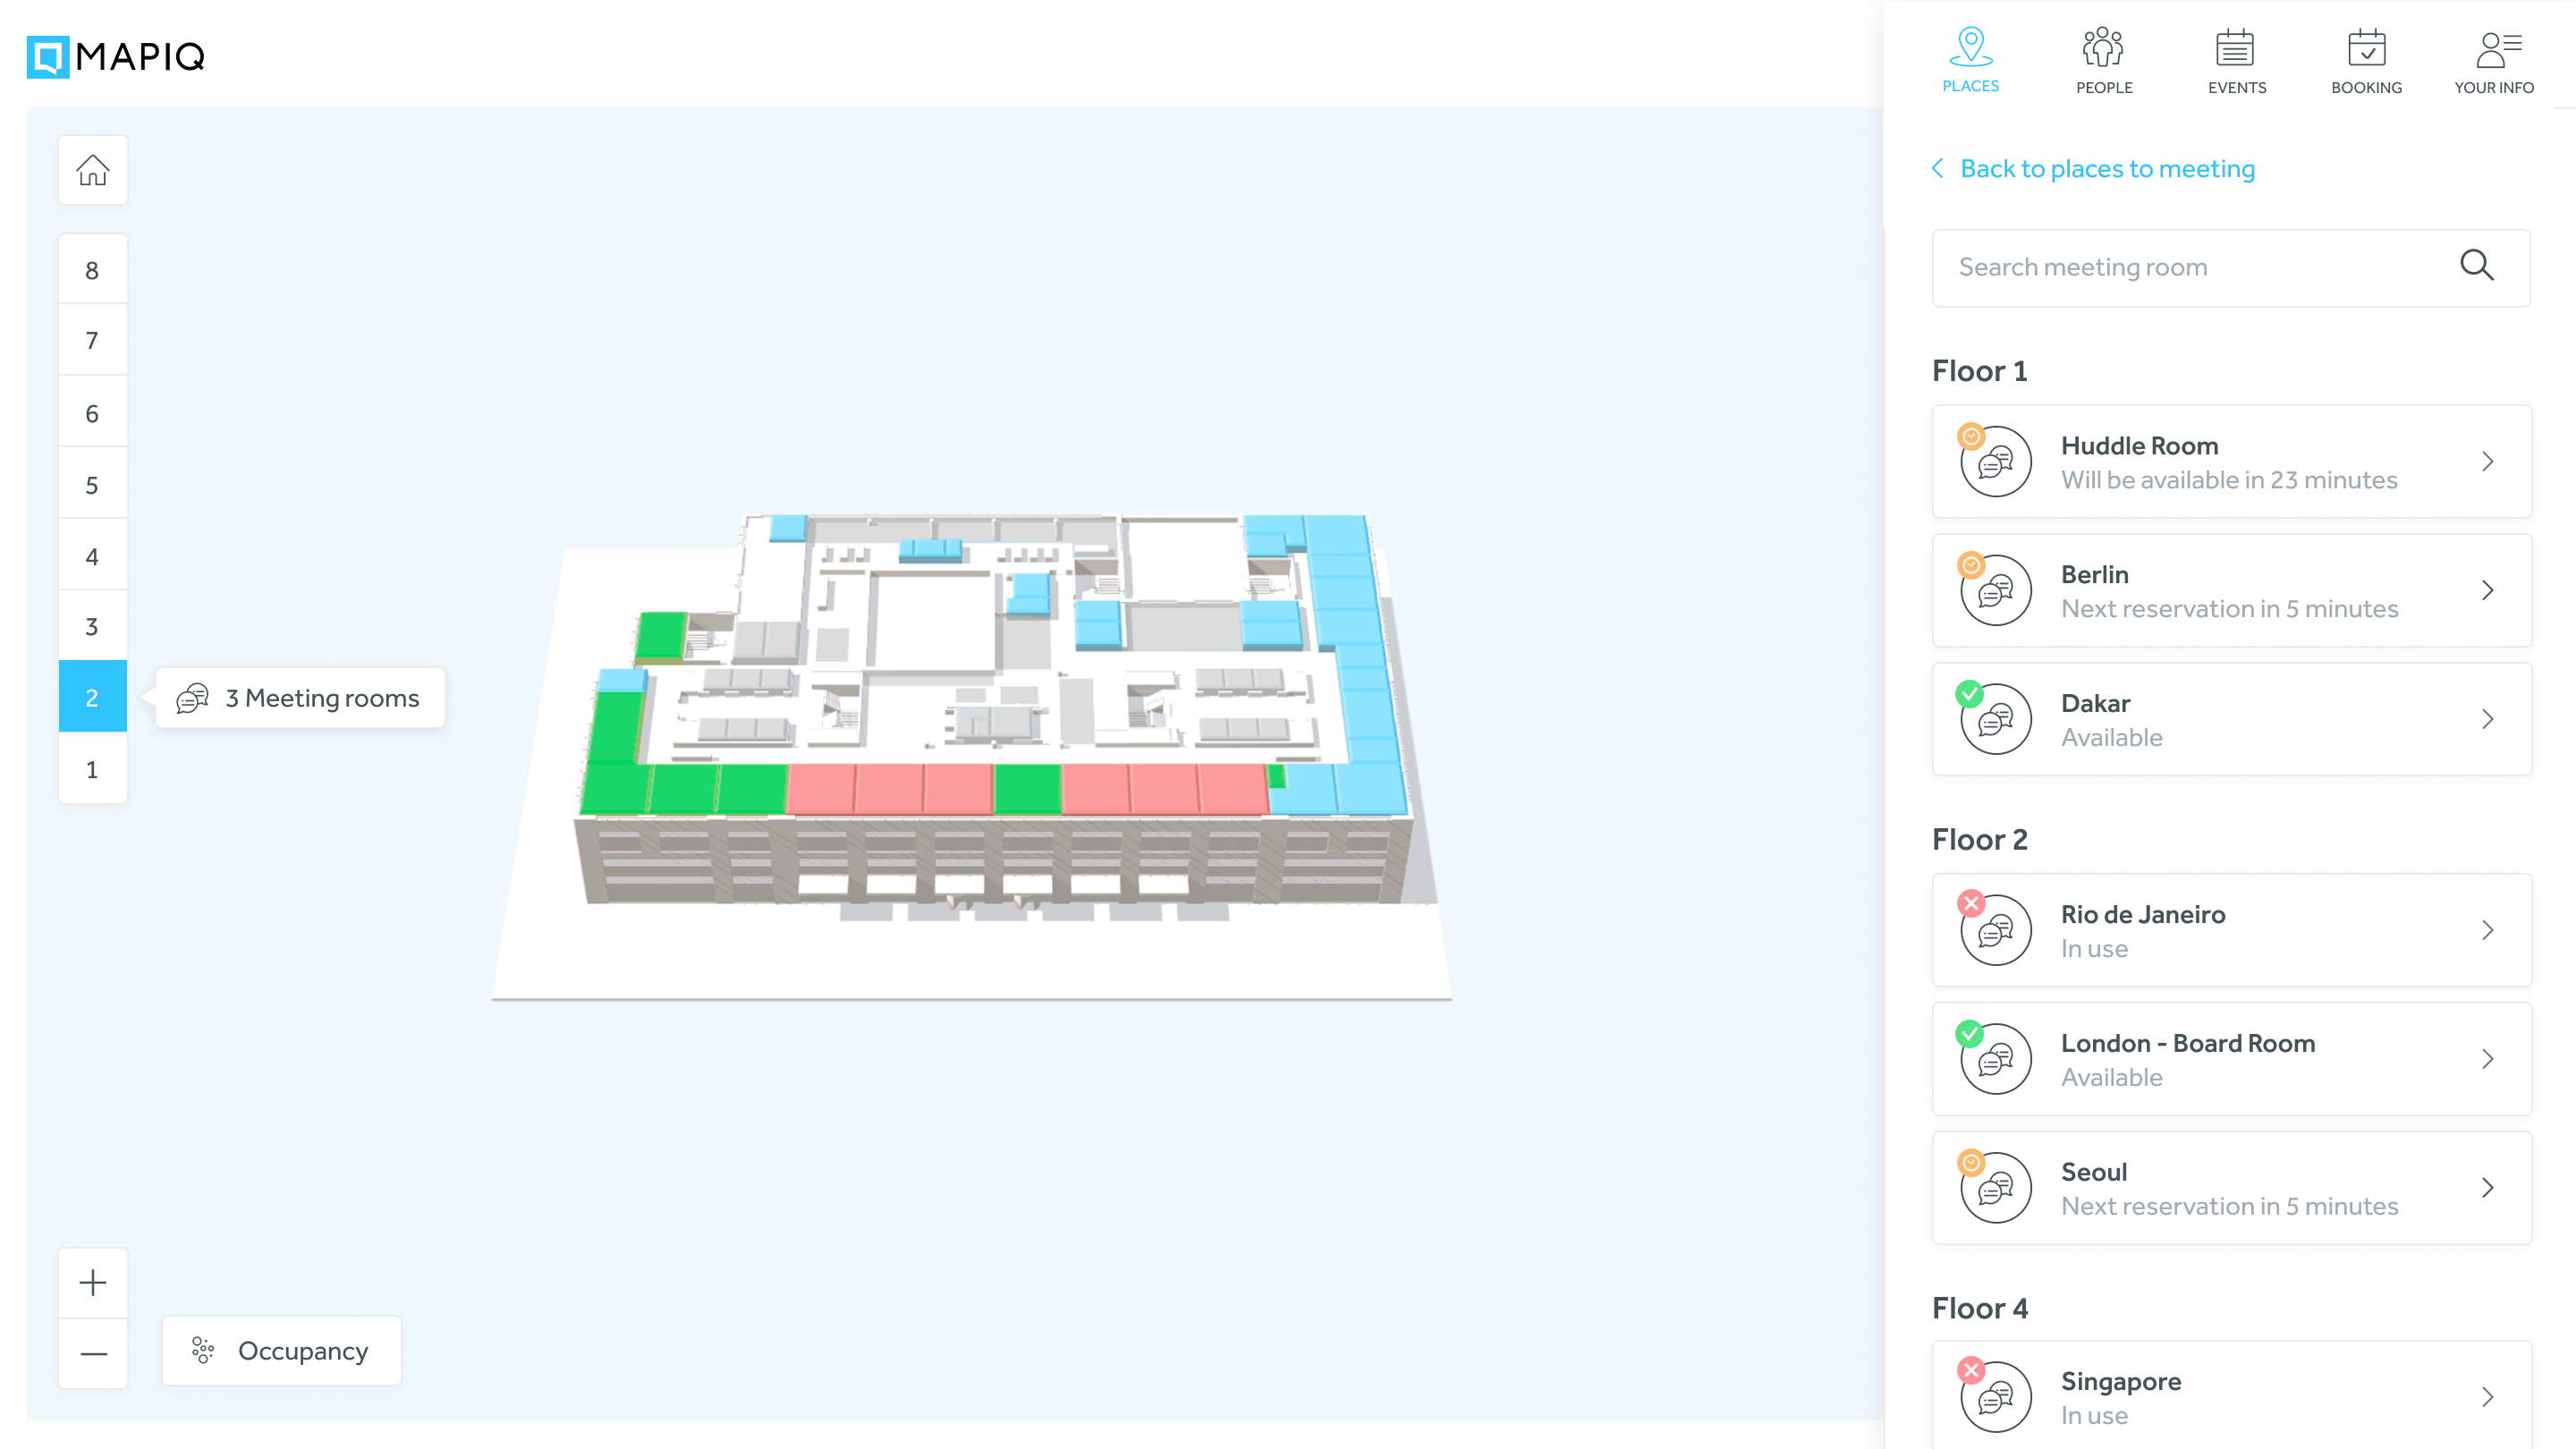Click the Huddle Room meeting icon
This screenshot has height=1449, width=2576.
(x=1995, y=462)
